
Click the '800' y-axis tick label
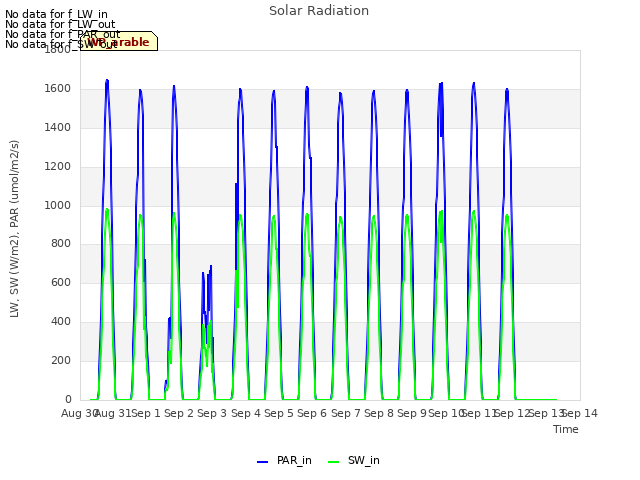click(61, 244)
